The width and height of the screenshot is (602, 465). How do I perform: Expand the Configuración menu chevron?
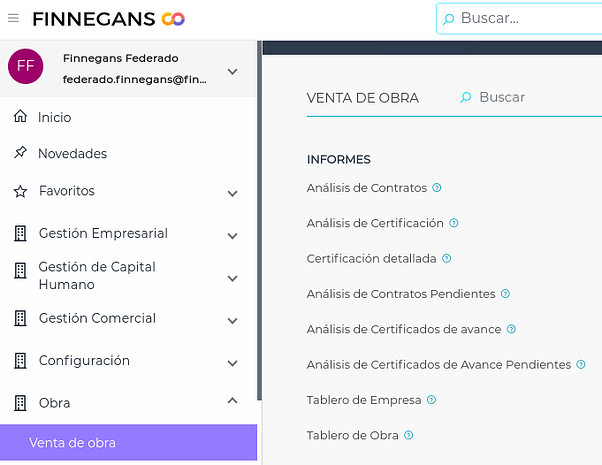coord(232,362)
